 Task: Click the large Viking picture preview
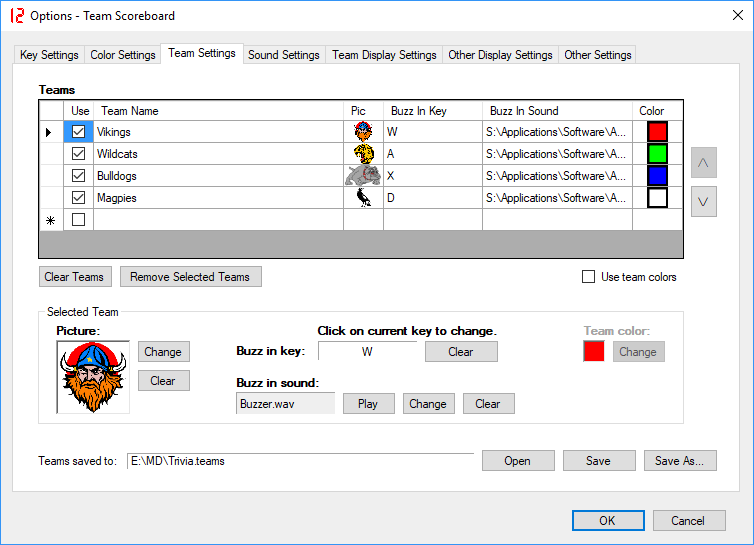[93, 377]
